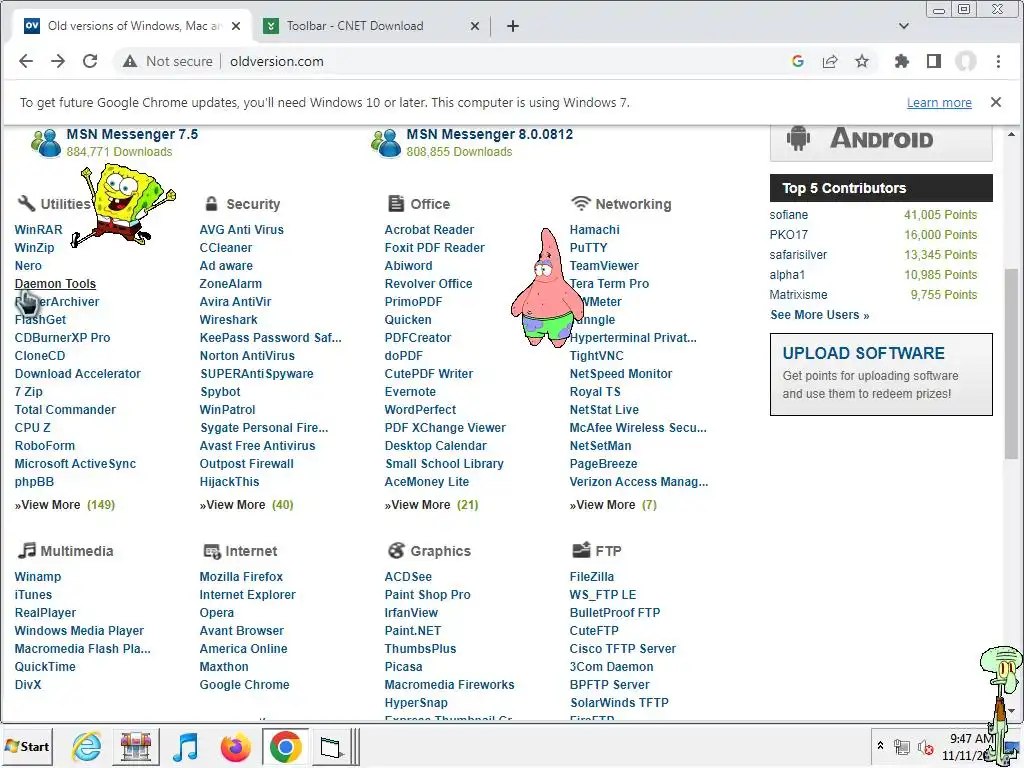Open FileZilla link
Screen dimensions: 1024x768
tap(592, 577)
